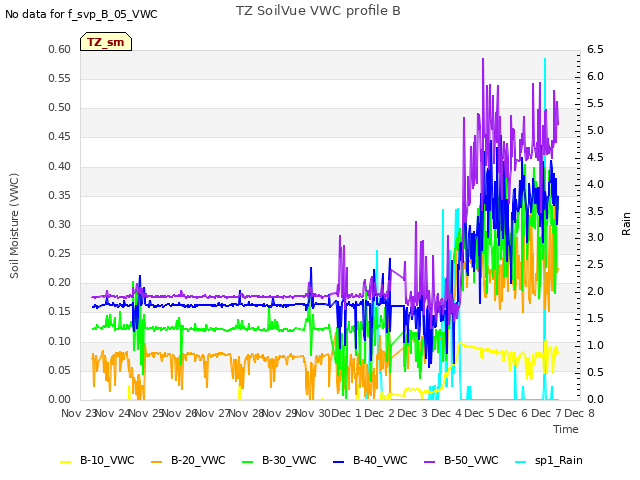Click the orange B-20_VWC legend swatch
The width and height of the screenshot is (640, 480).
[157, 462]
